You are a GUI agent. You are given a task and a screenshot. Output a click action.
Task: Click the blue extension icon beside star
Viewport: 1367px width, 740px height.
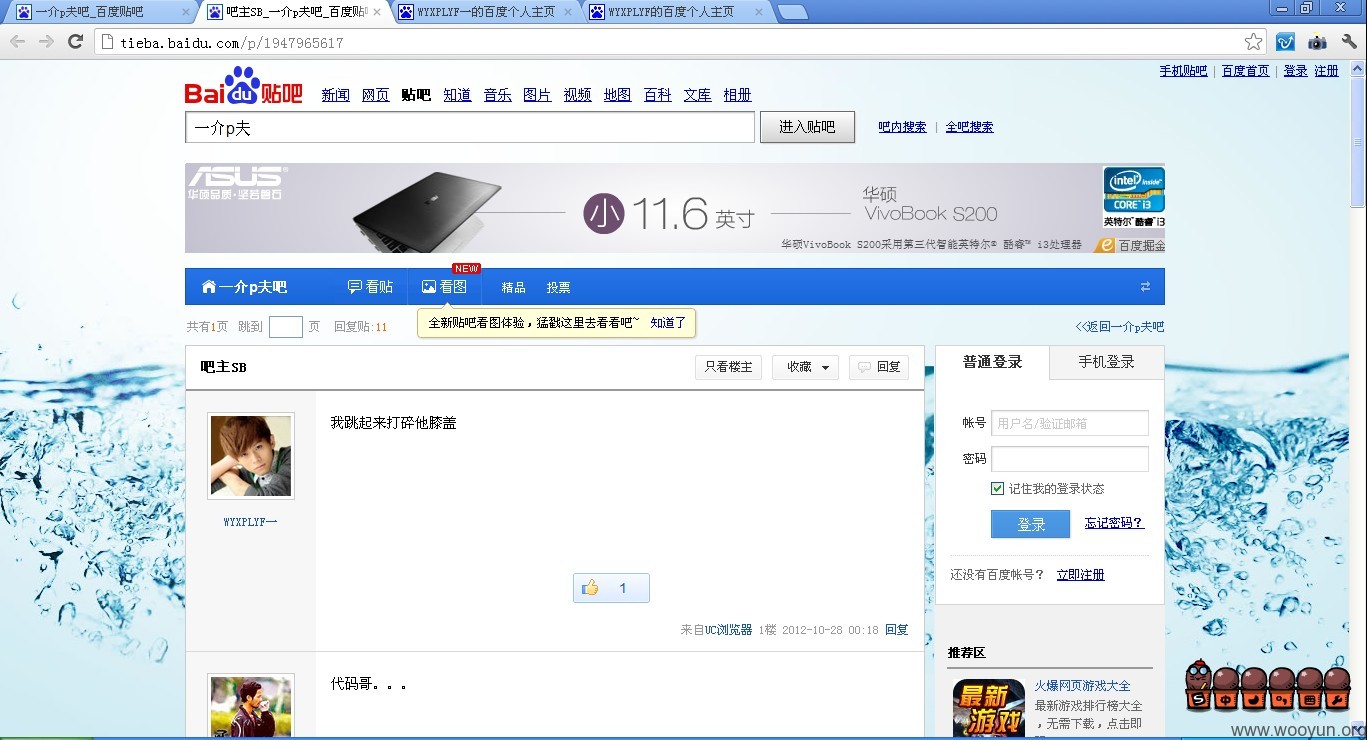pos(1286,42)
